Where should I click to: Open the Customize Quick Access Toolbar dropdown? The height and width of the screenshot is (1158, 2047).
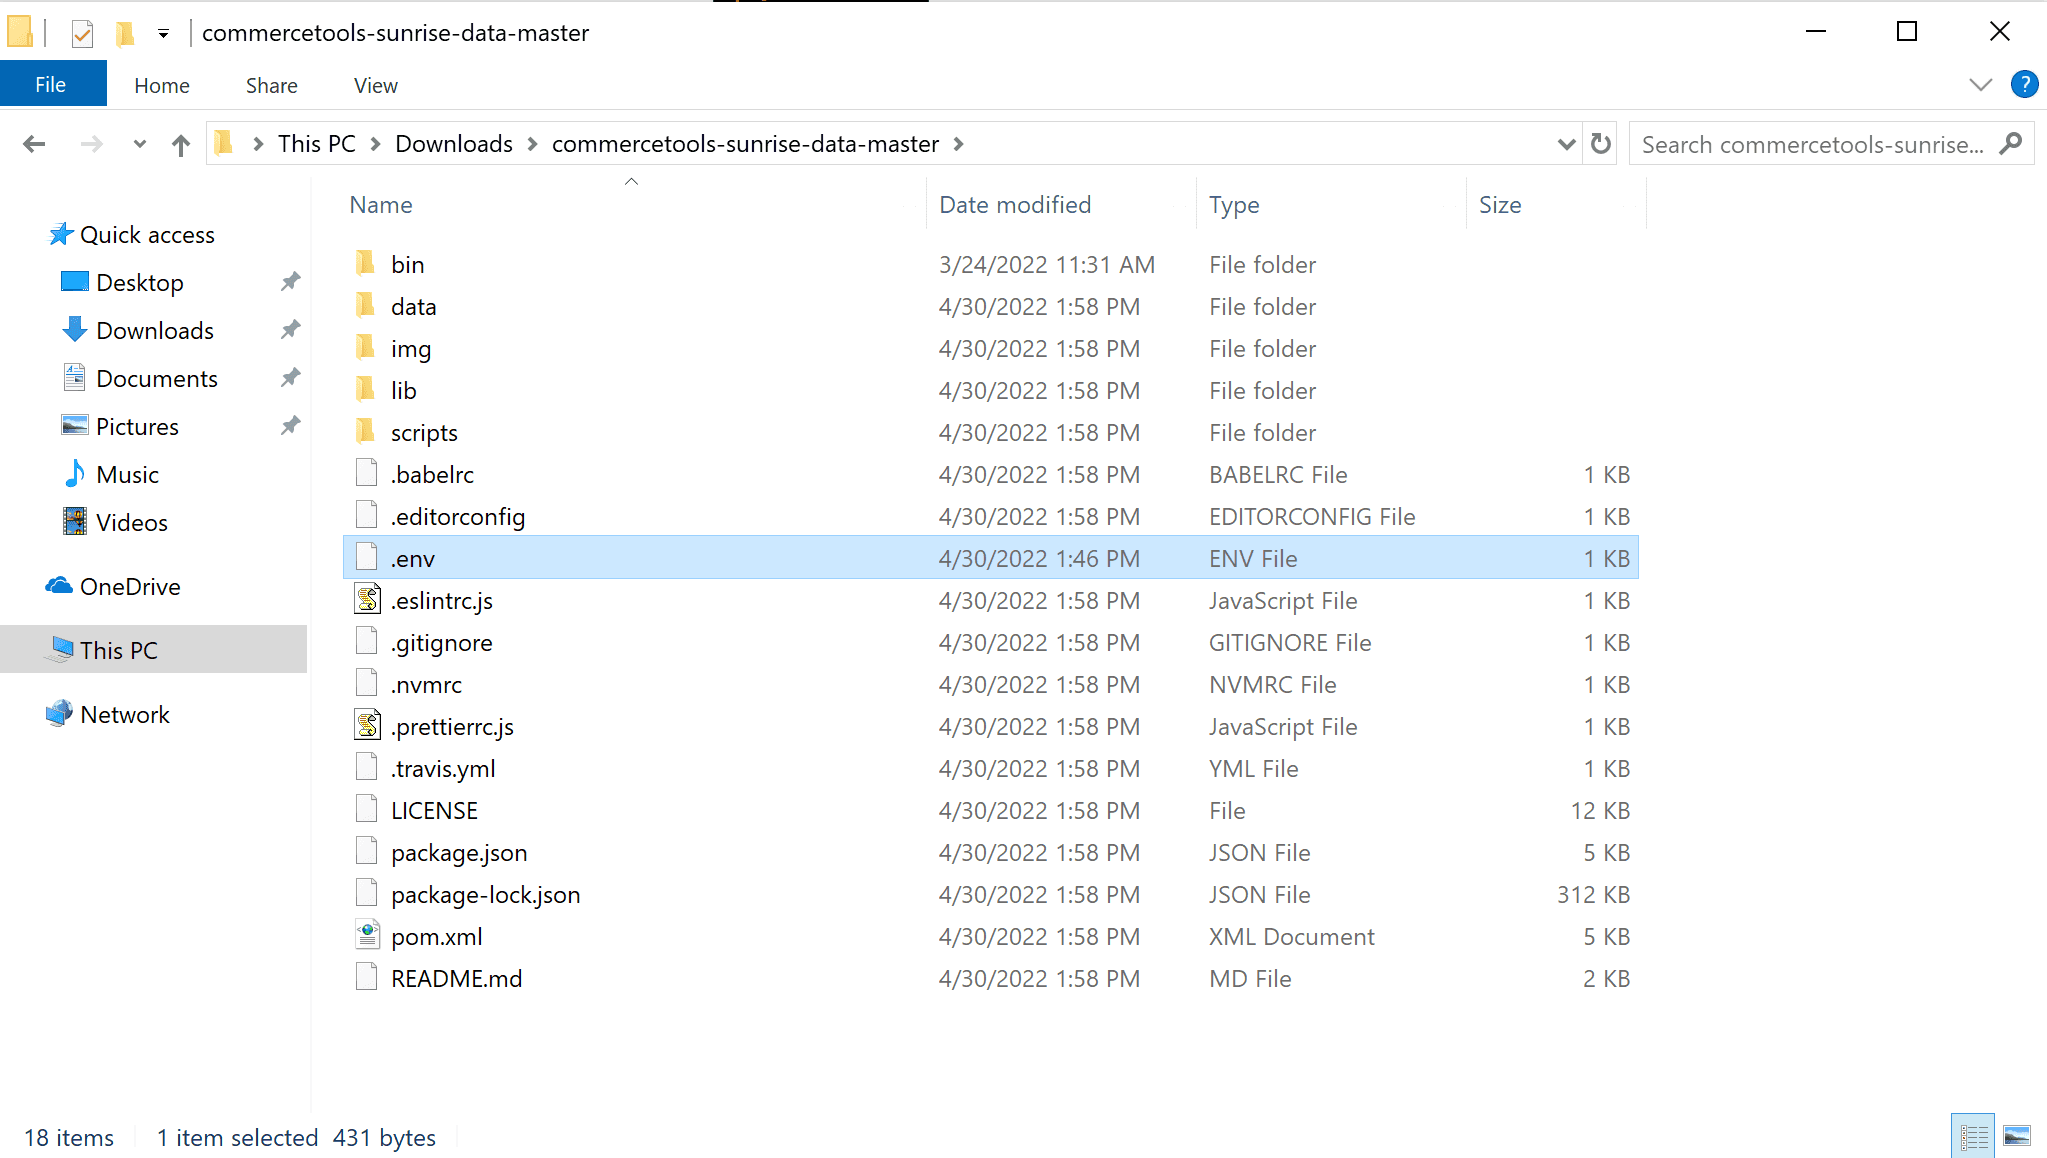163,33
